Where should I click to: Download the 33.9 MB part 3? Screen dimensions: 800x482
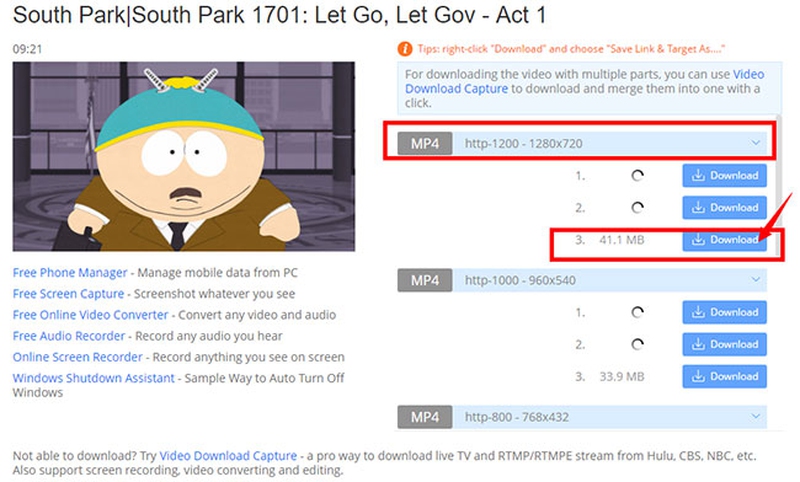[x=724, y=376]
